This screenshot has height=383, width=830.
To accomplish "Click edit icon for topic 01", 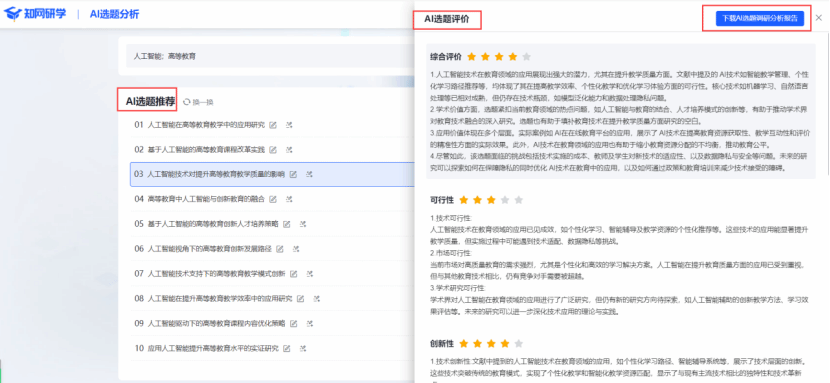I will pos(273,125).
